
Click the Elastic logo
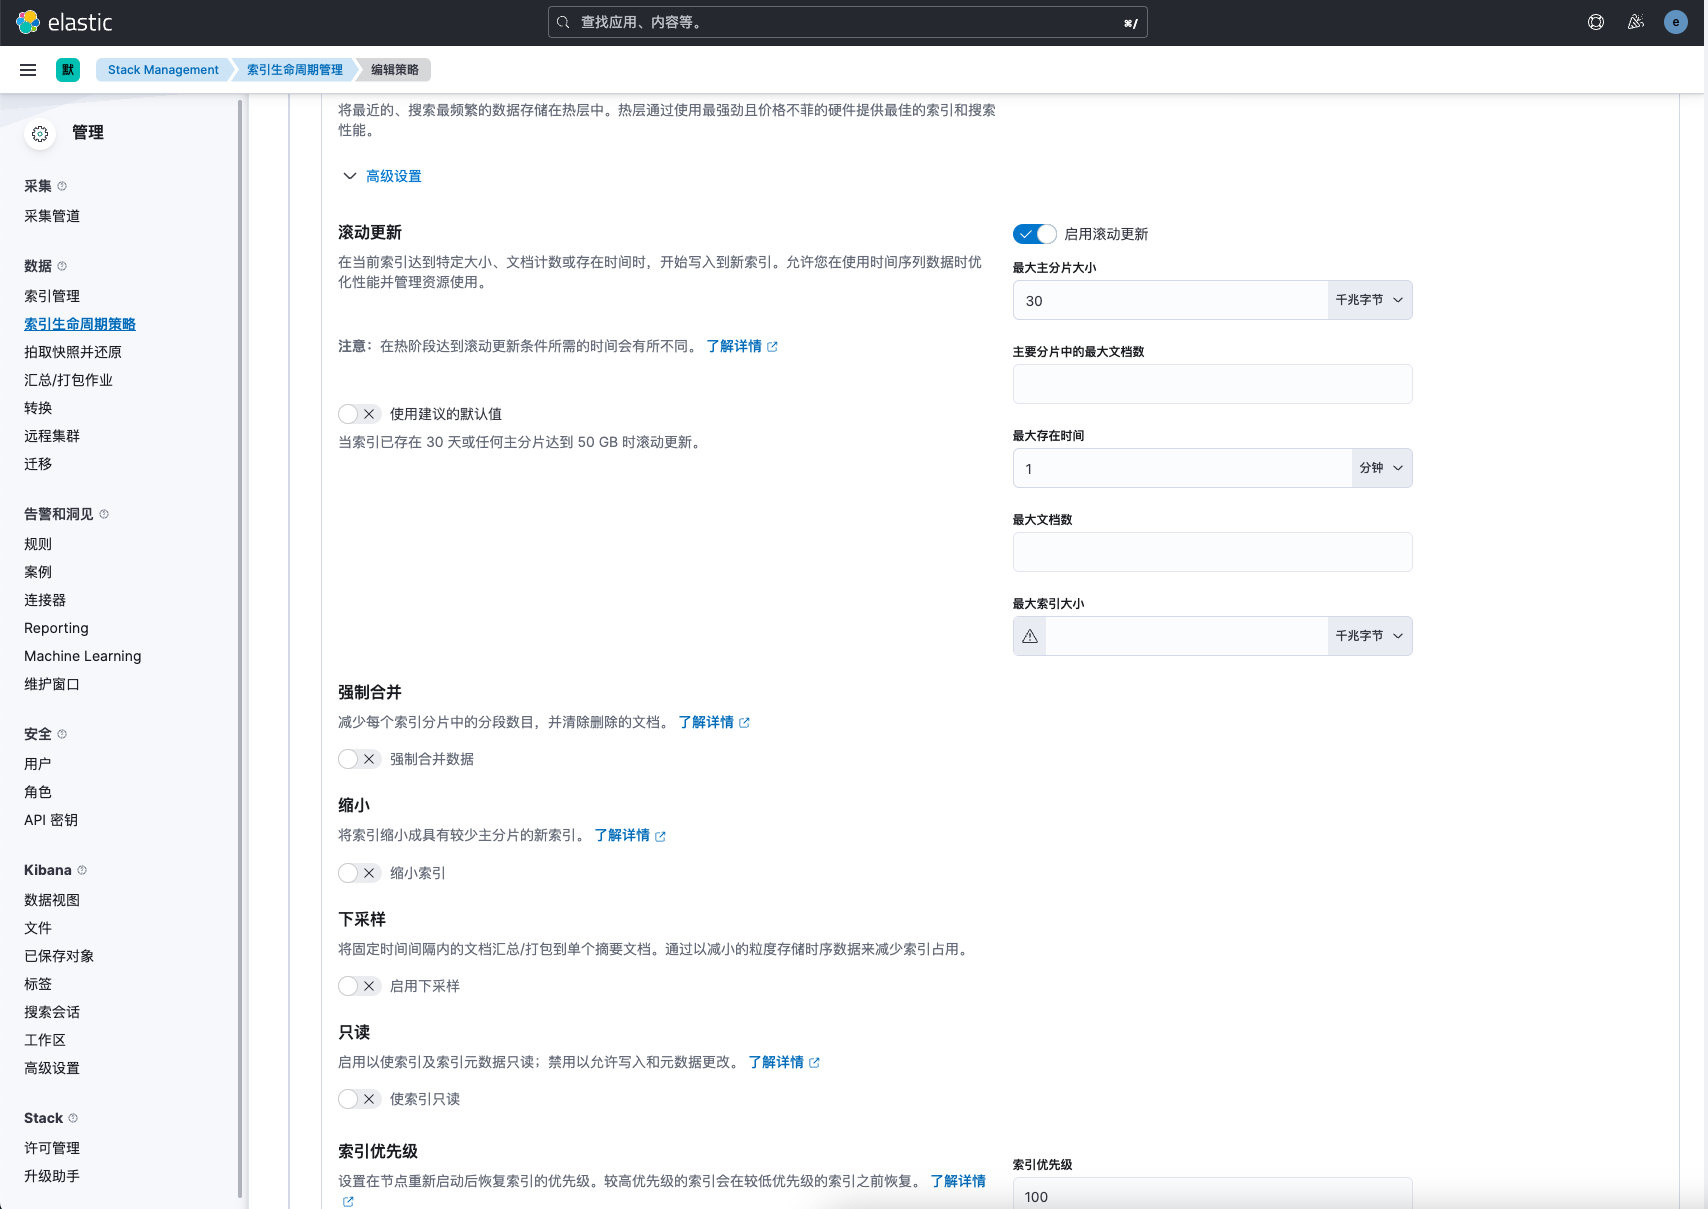(x=64, y=22)
